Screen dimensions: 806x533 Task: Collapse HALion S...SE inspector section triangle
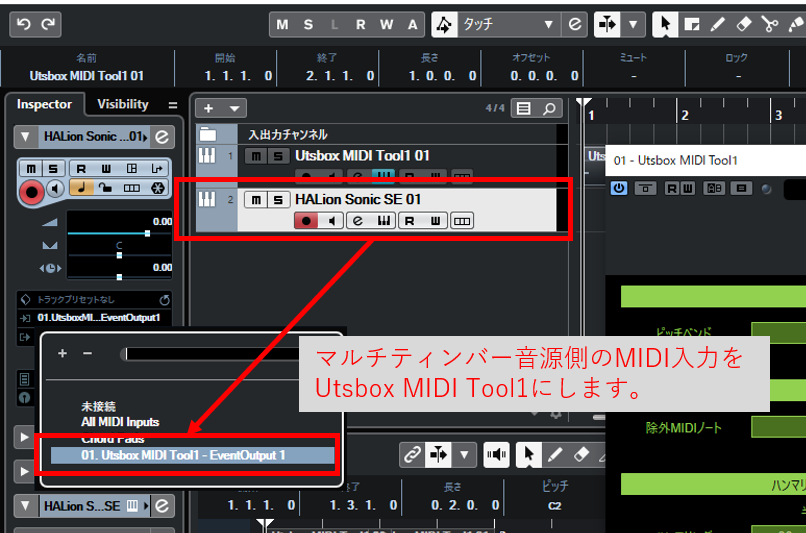[x=25, y=506]
